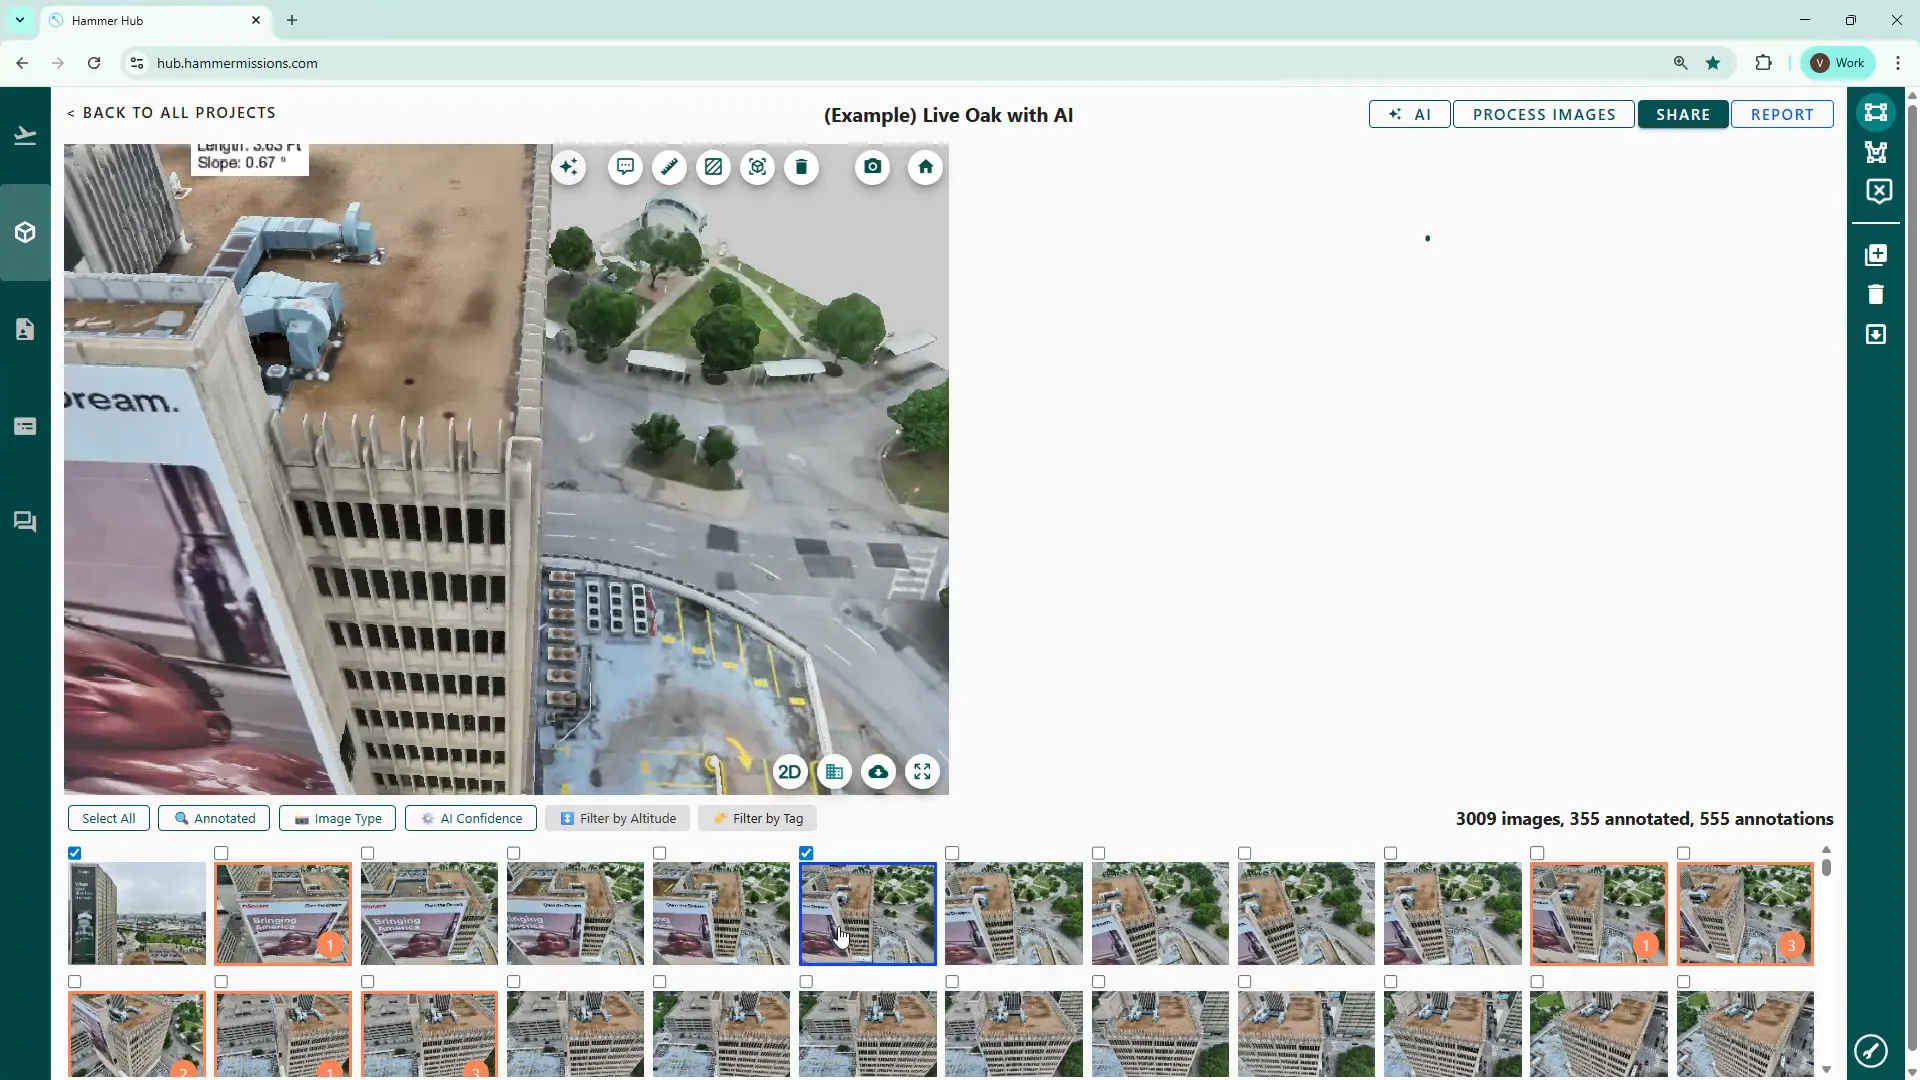
Task: Open the Image Type filter
Action: pos(337,818)
